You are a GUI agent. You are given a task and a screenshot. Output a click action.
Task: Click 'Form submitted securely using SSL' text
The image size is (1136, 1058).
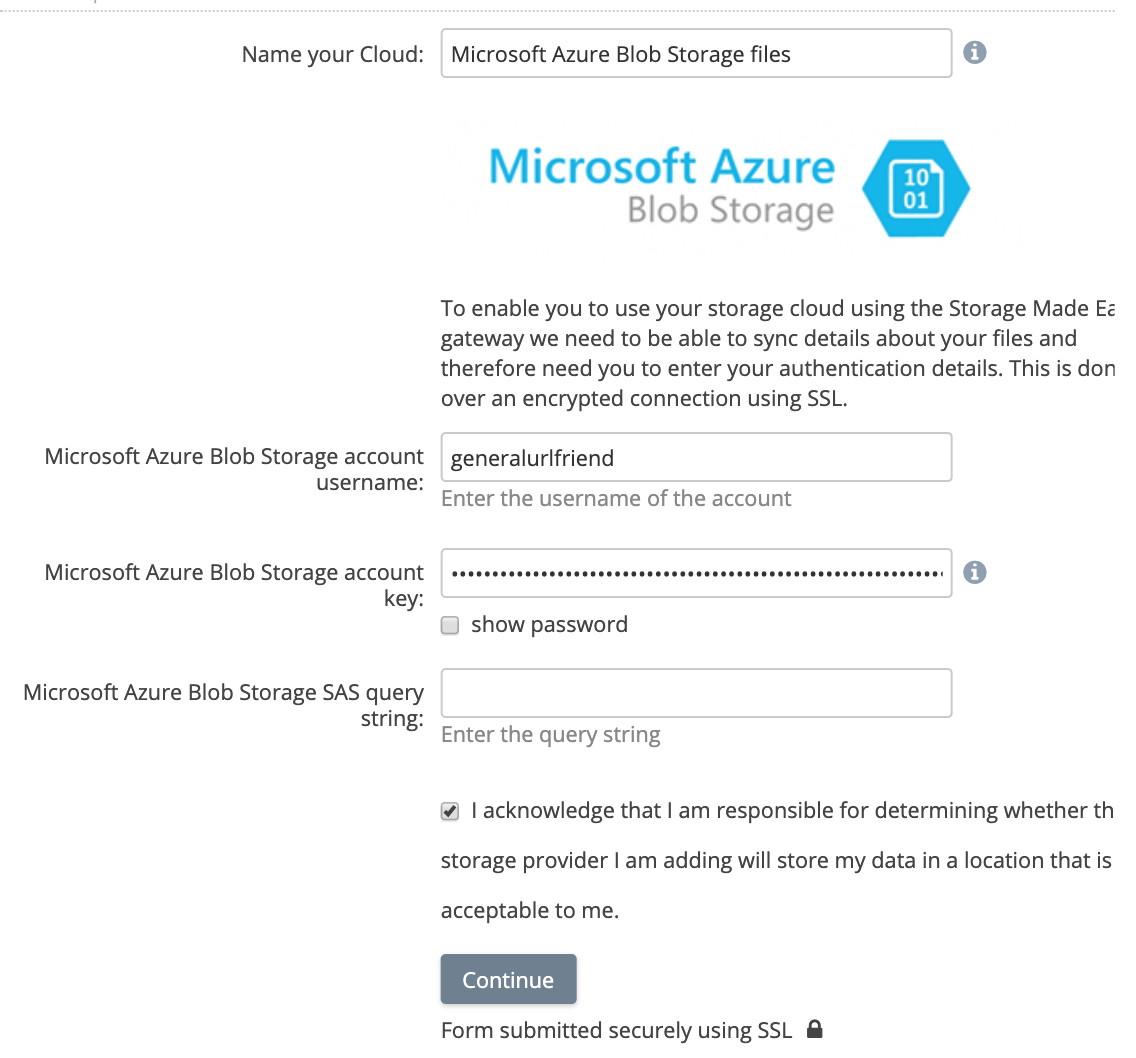(x=616, y=1031)
